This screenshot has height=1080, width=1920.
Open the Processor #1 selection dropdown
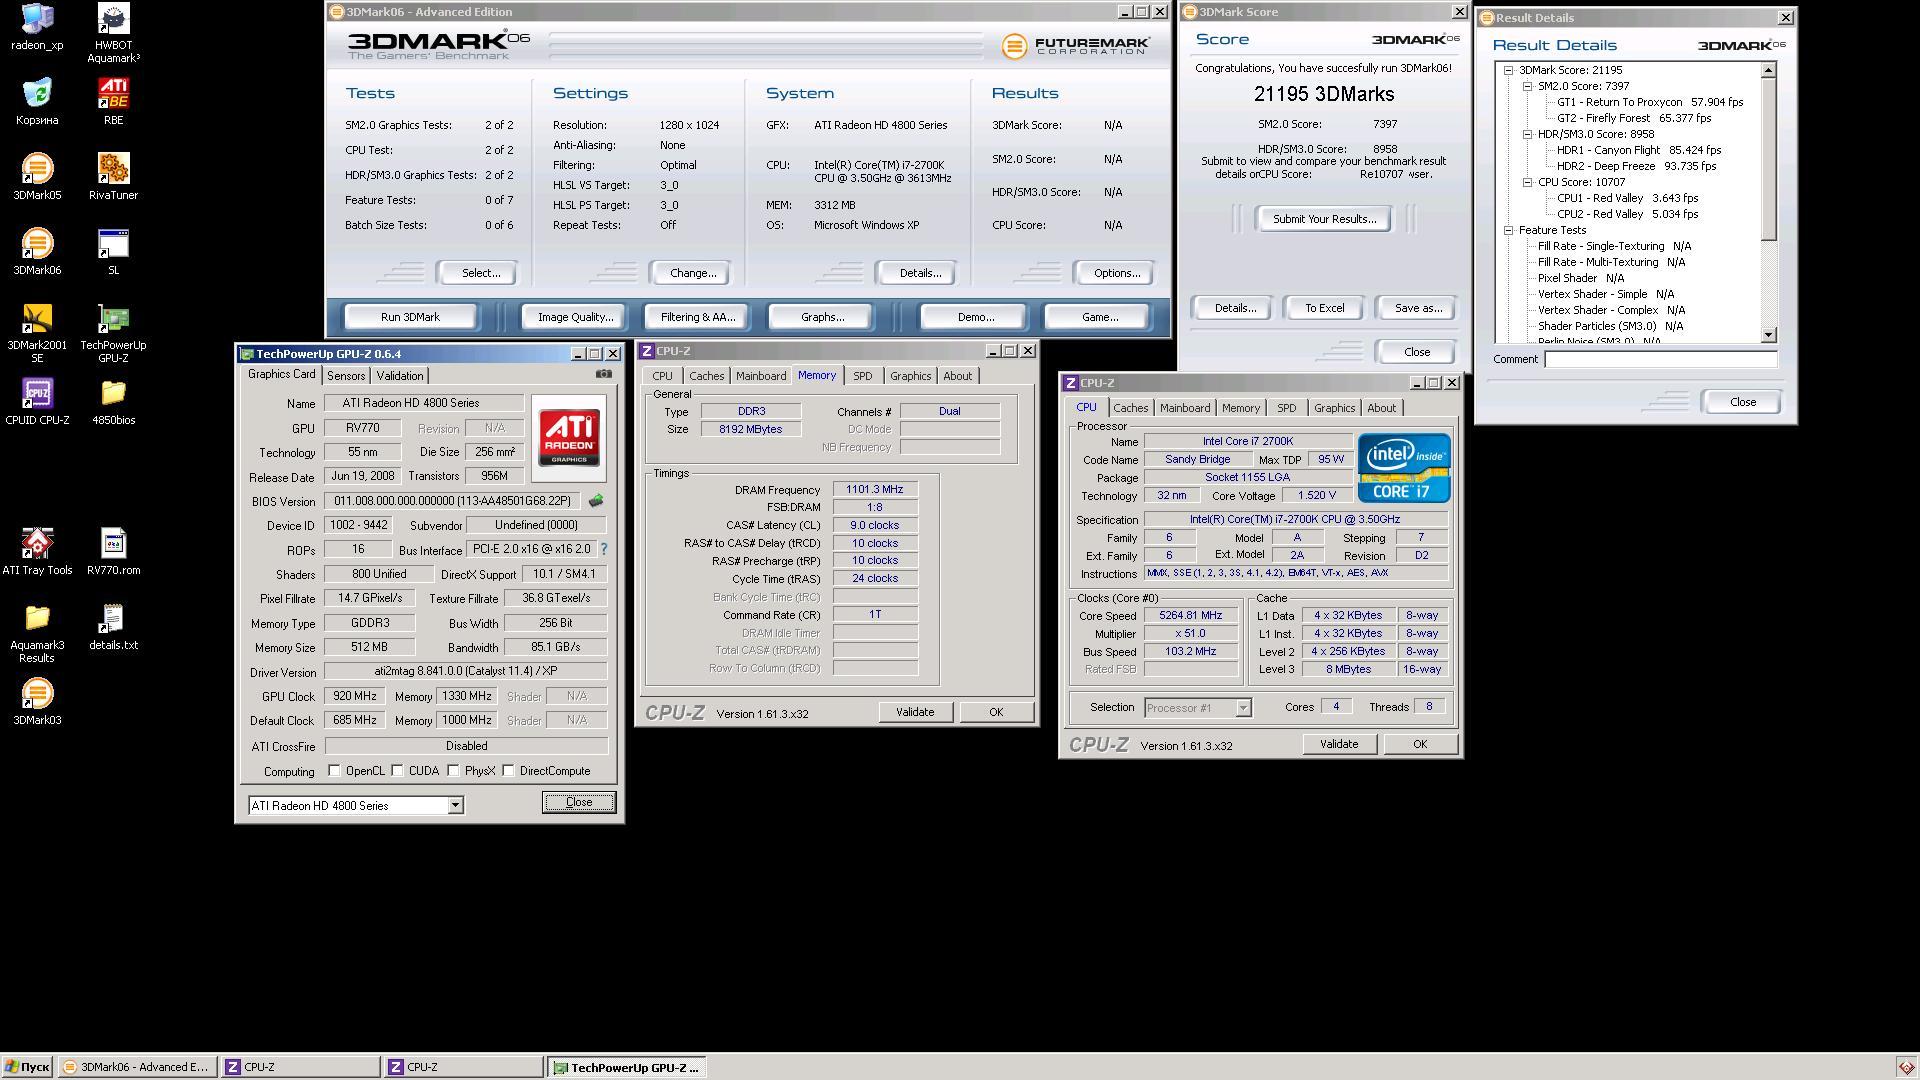pyautogui.click(x=1243, y=708)
